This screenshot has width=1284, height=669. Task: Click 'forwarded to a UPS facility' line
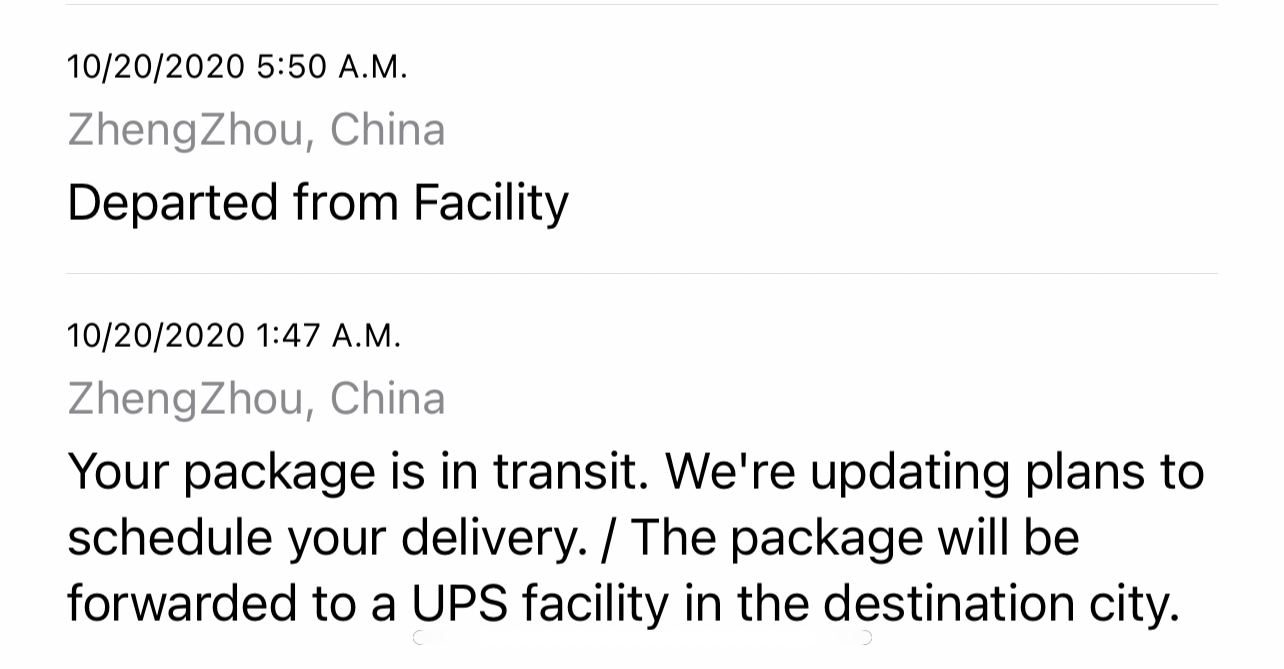point(367,604)
